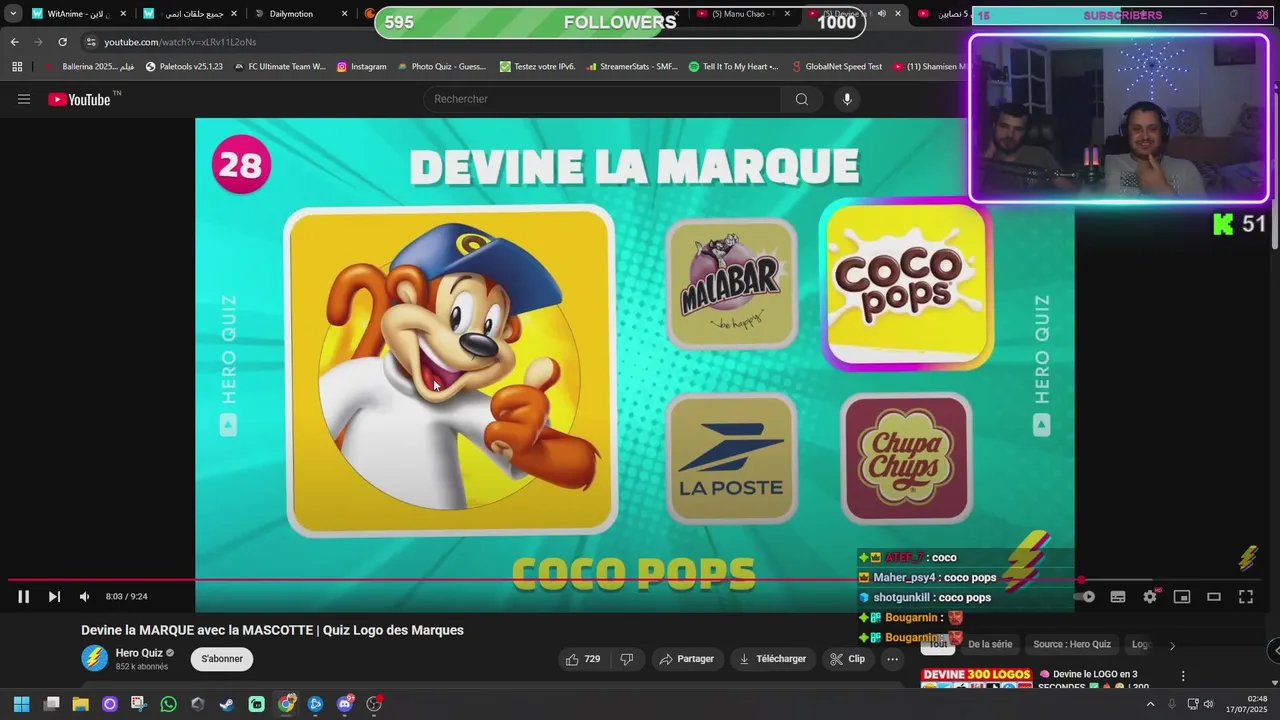Go back with the browser back arrow
The width and height of the screenshot is (1280, 720).
(x=14, y=42)
